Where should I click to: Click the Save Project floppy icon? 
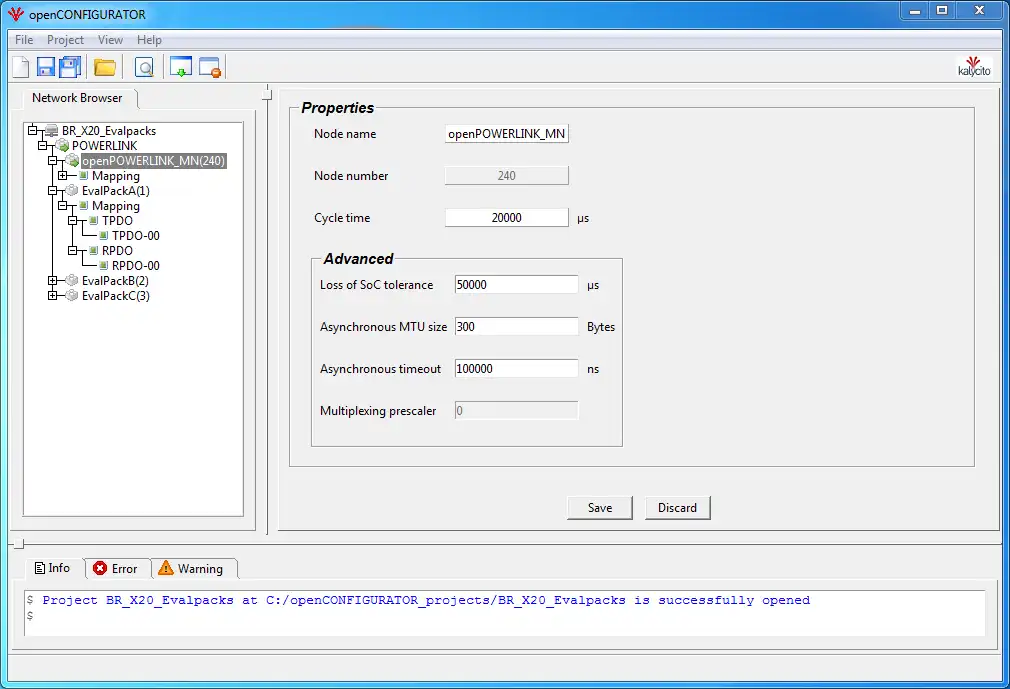coord(46,67)
